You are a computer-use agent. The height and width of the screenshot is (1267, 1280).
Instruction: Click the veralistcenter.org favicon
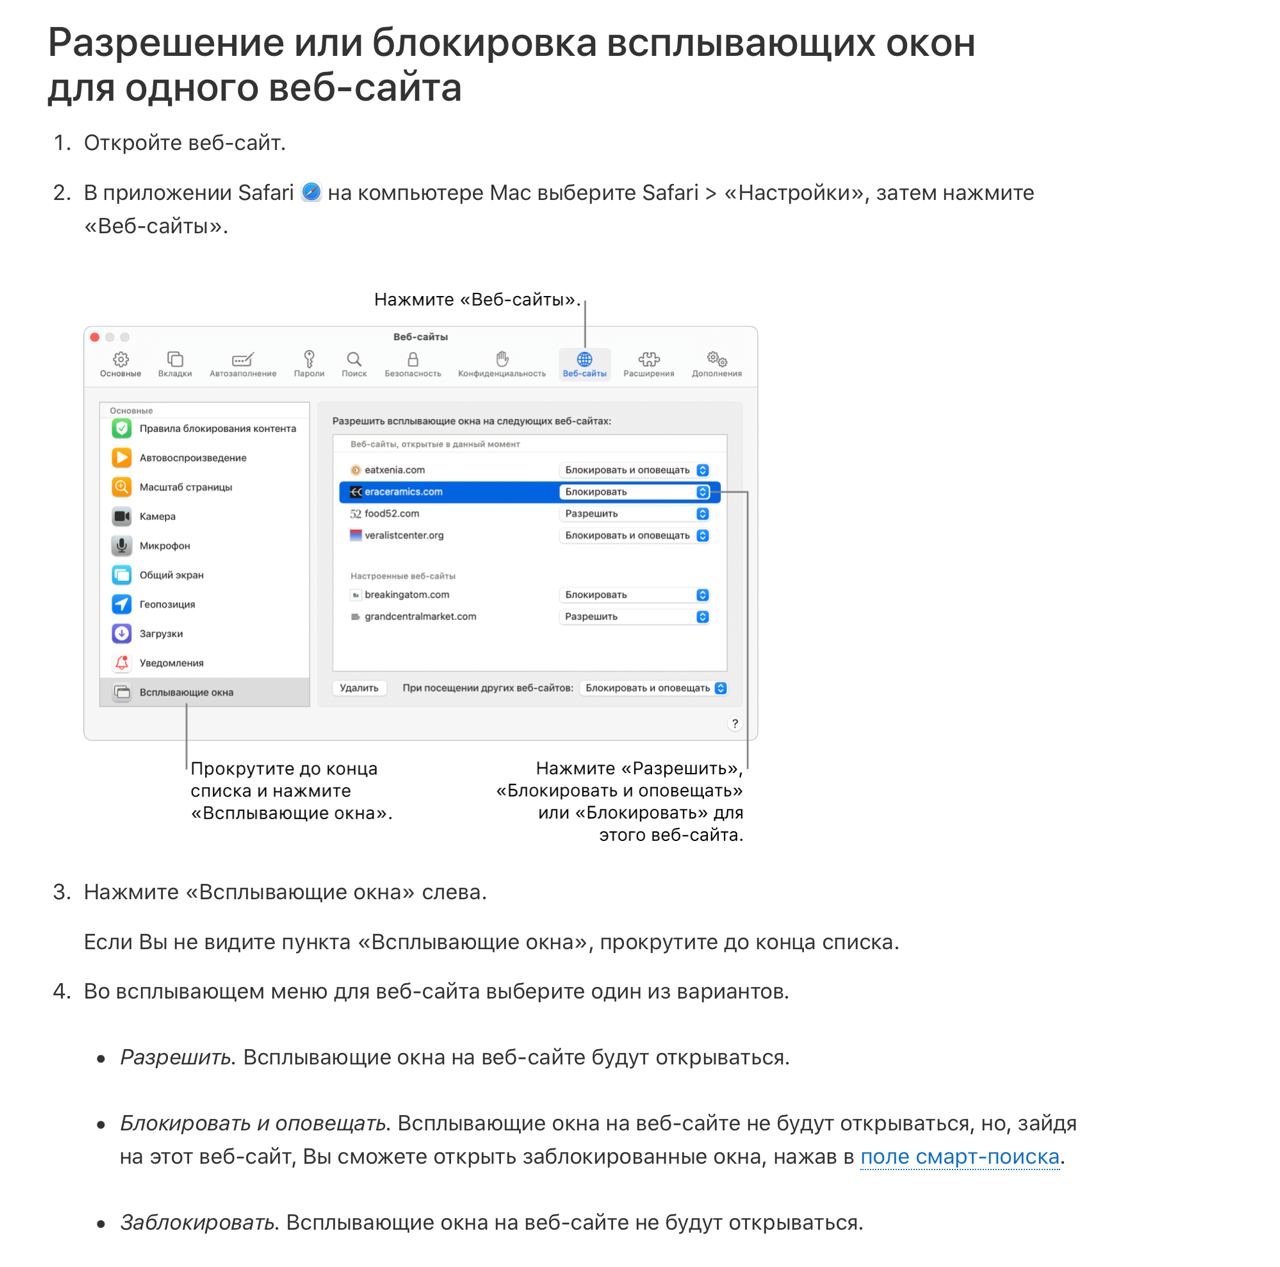(355, 536)
